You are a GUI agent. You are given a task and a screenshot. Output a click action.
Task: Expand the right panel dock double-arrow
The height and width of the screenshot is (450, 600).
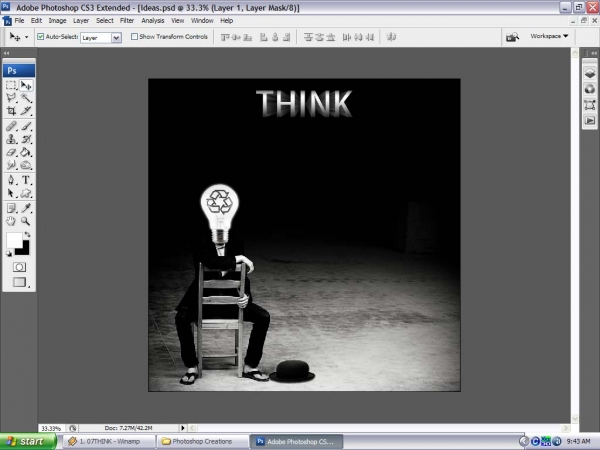(593, 53)
